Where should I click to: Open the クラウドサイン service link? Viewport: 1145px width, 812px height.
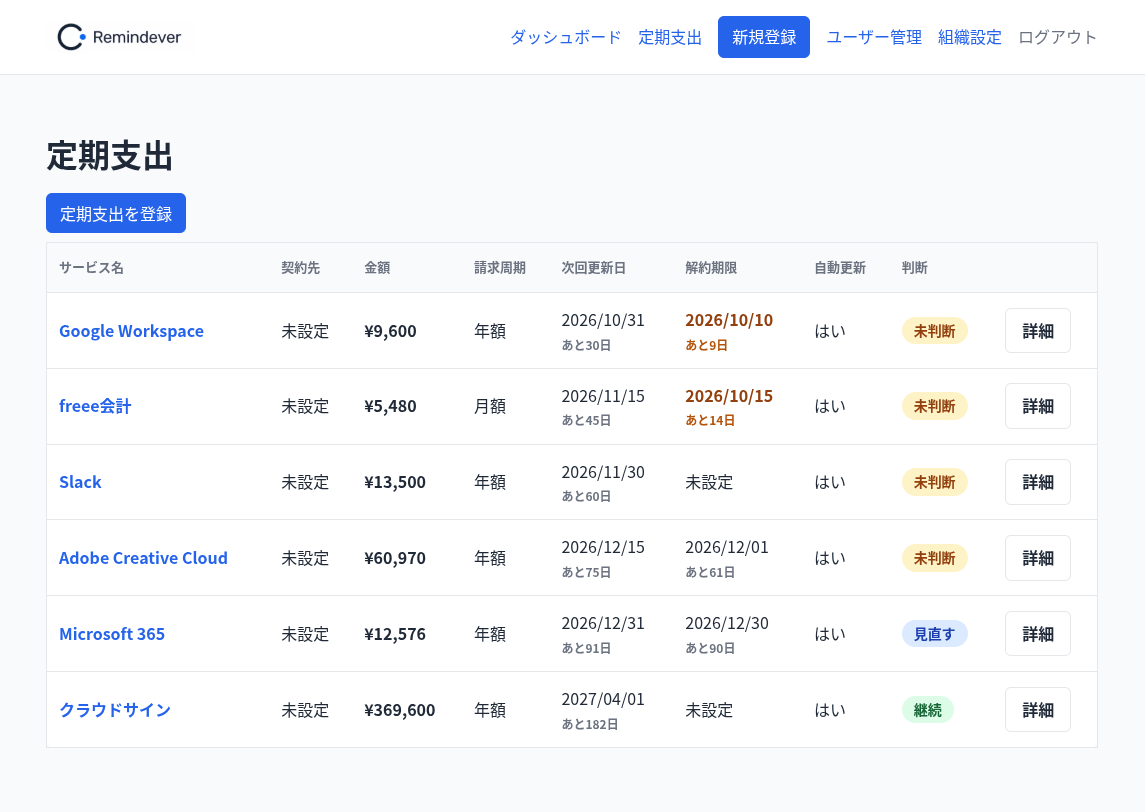(x=115, y=710)
